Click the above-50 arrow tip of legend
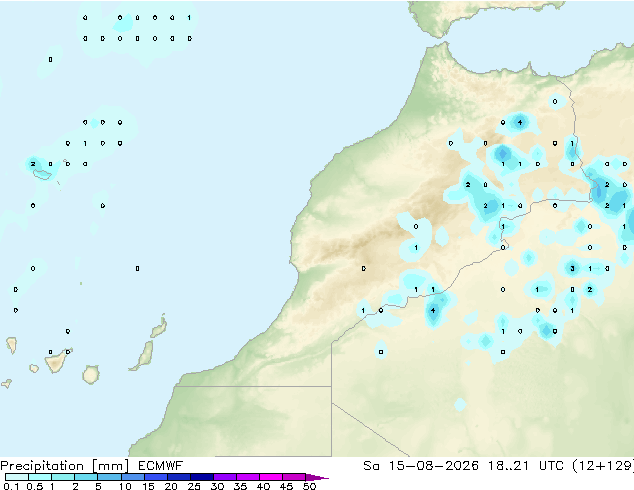Screen dimensions: 634x490 317,477
